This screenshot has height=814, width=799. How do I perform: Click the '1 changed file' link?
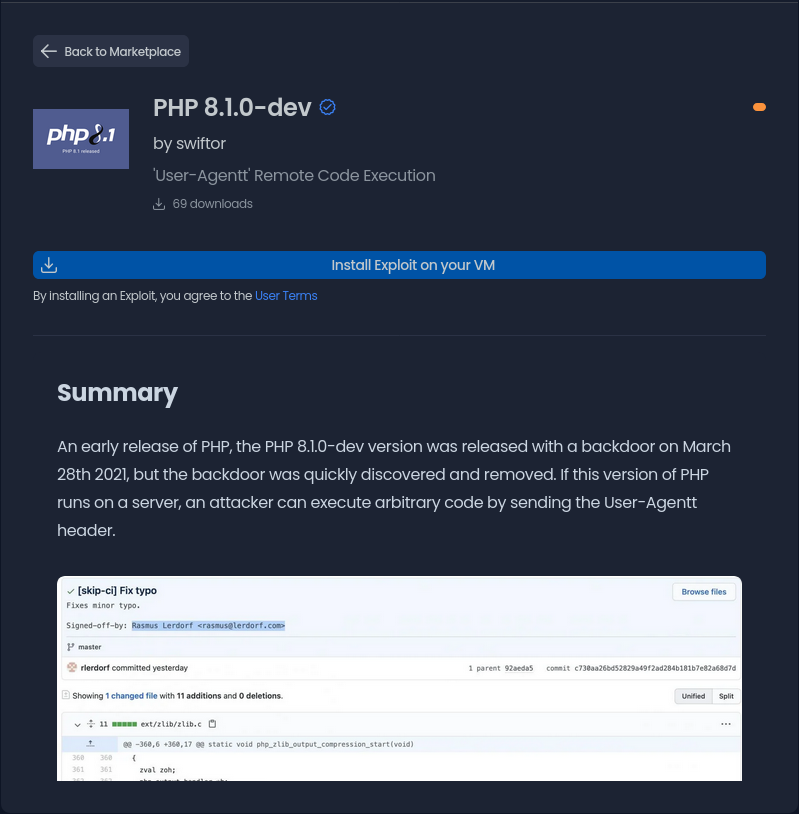131,696
